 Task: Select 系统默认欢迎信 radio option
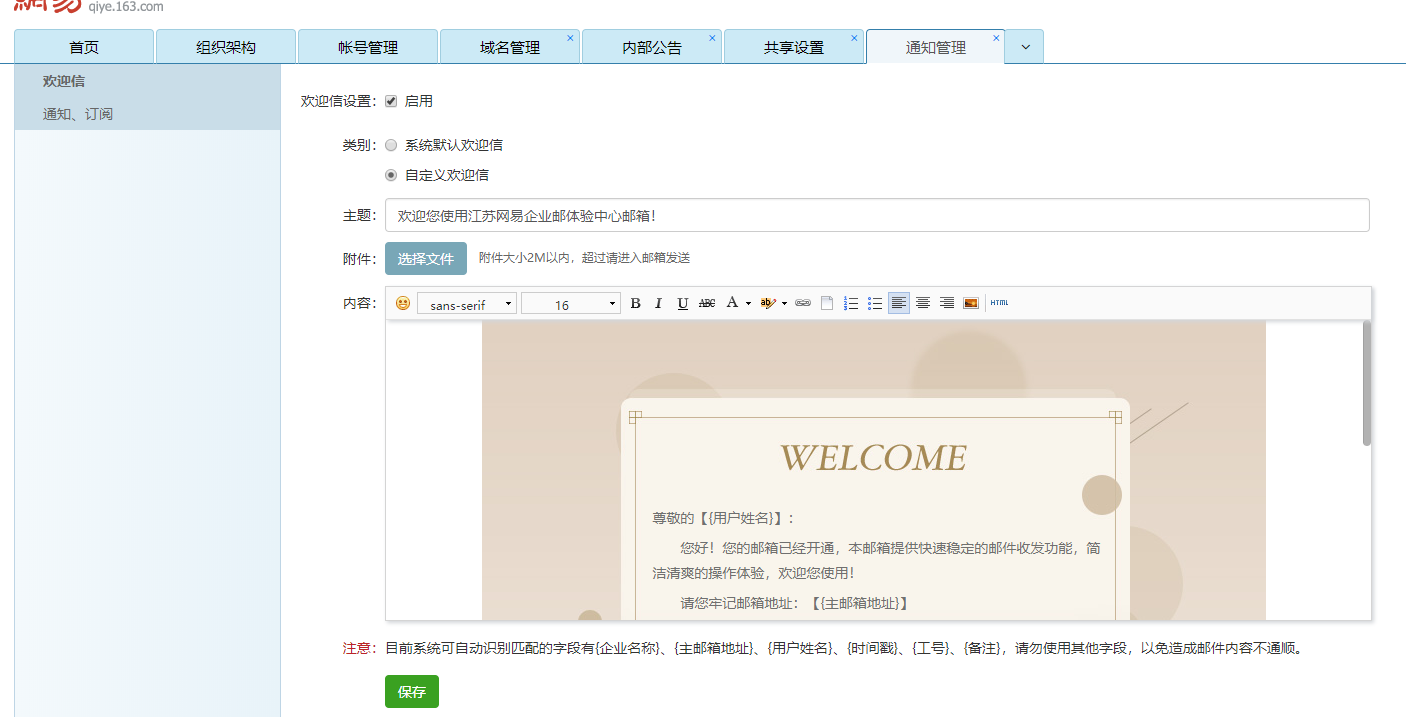pyautogui.click(x=391, y=145)
